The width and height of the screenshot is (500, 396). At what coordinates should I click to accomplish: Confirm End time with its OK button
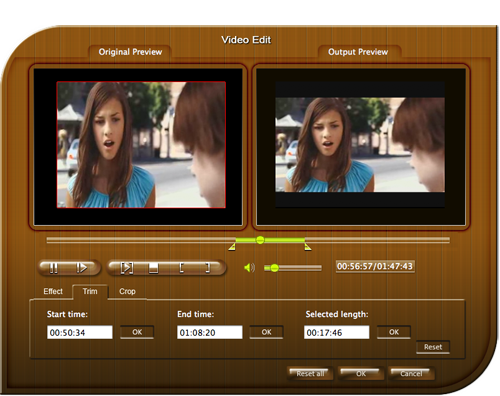pyautogui.click(x=266, y=332)
